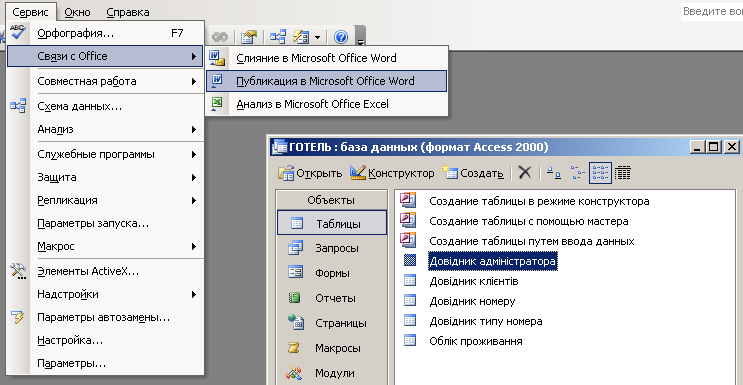
Task: Click the delete X icon in the database window
Action: (525, 173)
